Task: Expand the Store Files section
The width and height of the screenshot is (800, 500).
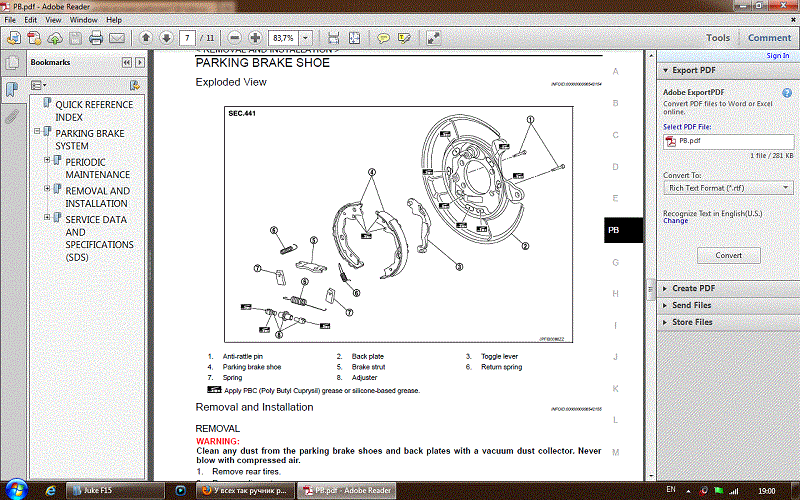Action: point(665,322)
